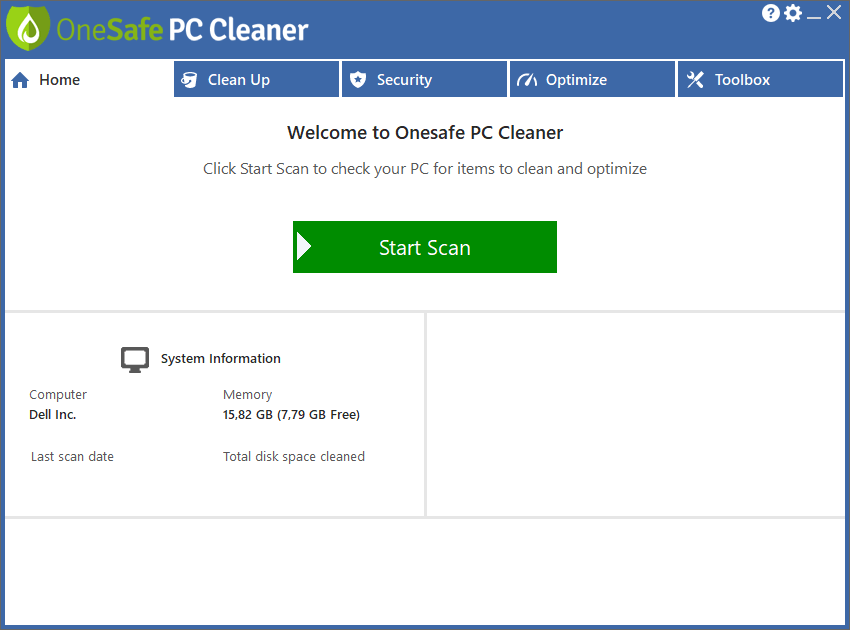The image size is (850, 630).
Task: Switch to the Home tab
Action: tap(89, 79)
